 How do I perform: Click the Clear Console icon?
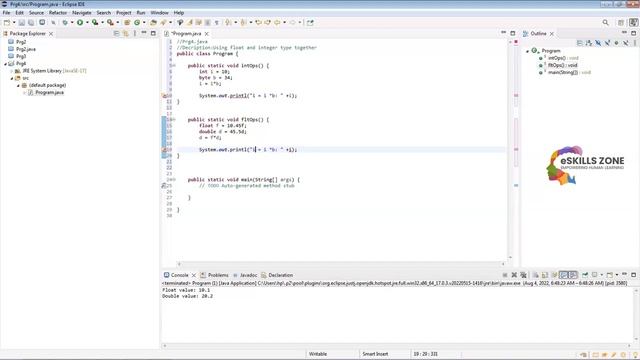point(536,275)
